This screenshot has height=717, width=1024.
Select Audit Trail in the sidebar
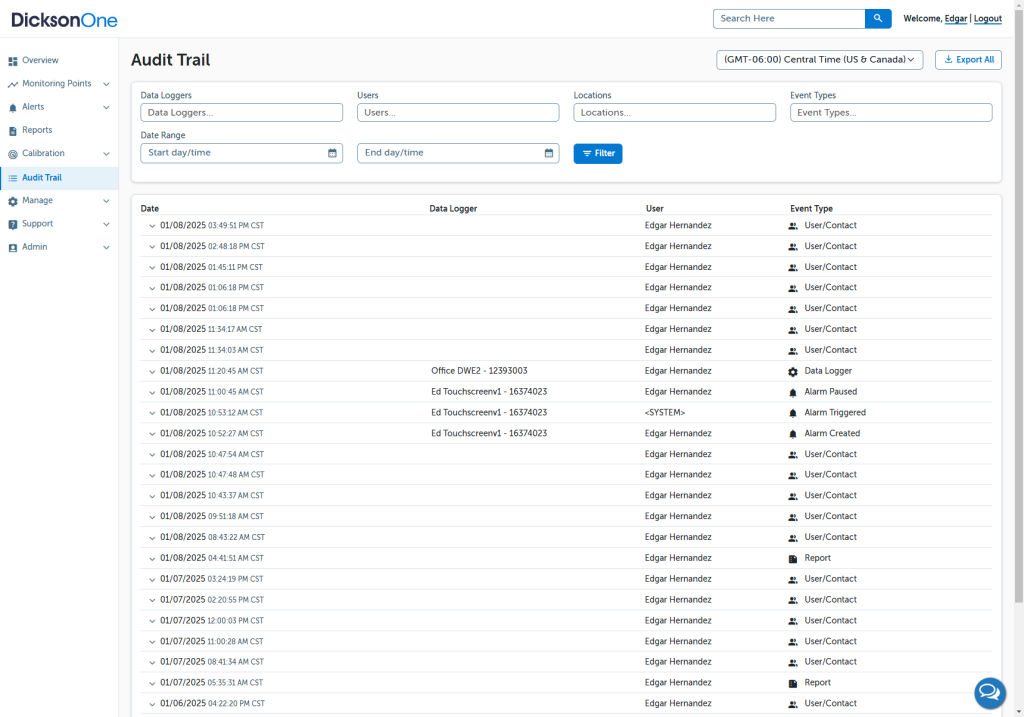[41, 178]
